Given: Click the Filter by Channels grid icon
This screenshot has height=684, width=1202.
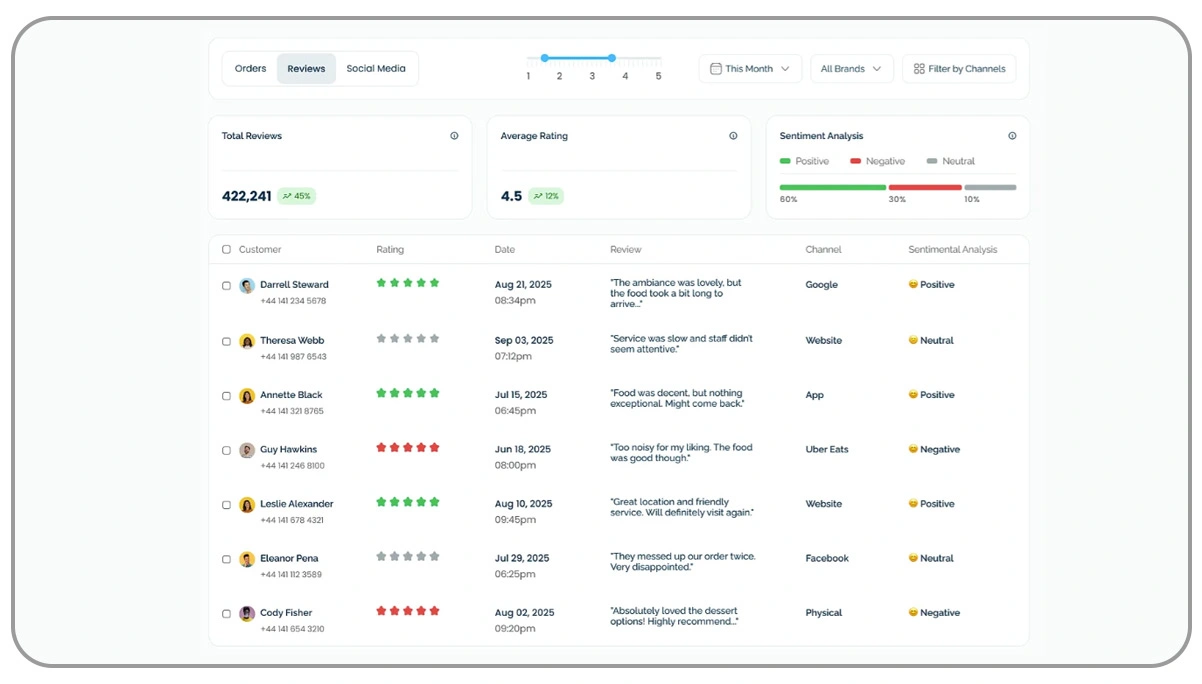Looking at the screenshot, I should (918, 68).
